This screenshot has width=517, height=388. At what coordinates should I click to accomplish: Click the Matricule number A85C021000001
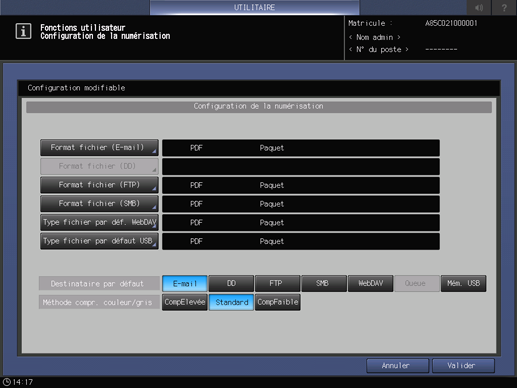coord(451,23)
